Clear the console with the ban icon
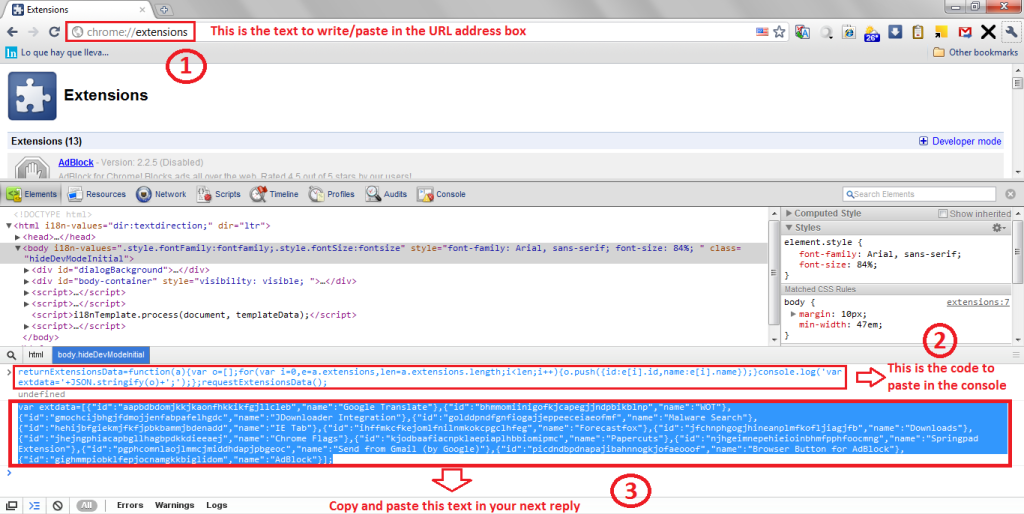 point(57,506)
